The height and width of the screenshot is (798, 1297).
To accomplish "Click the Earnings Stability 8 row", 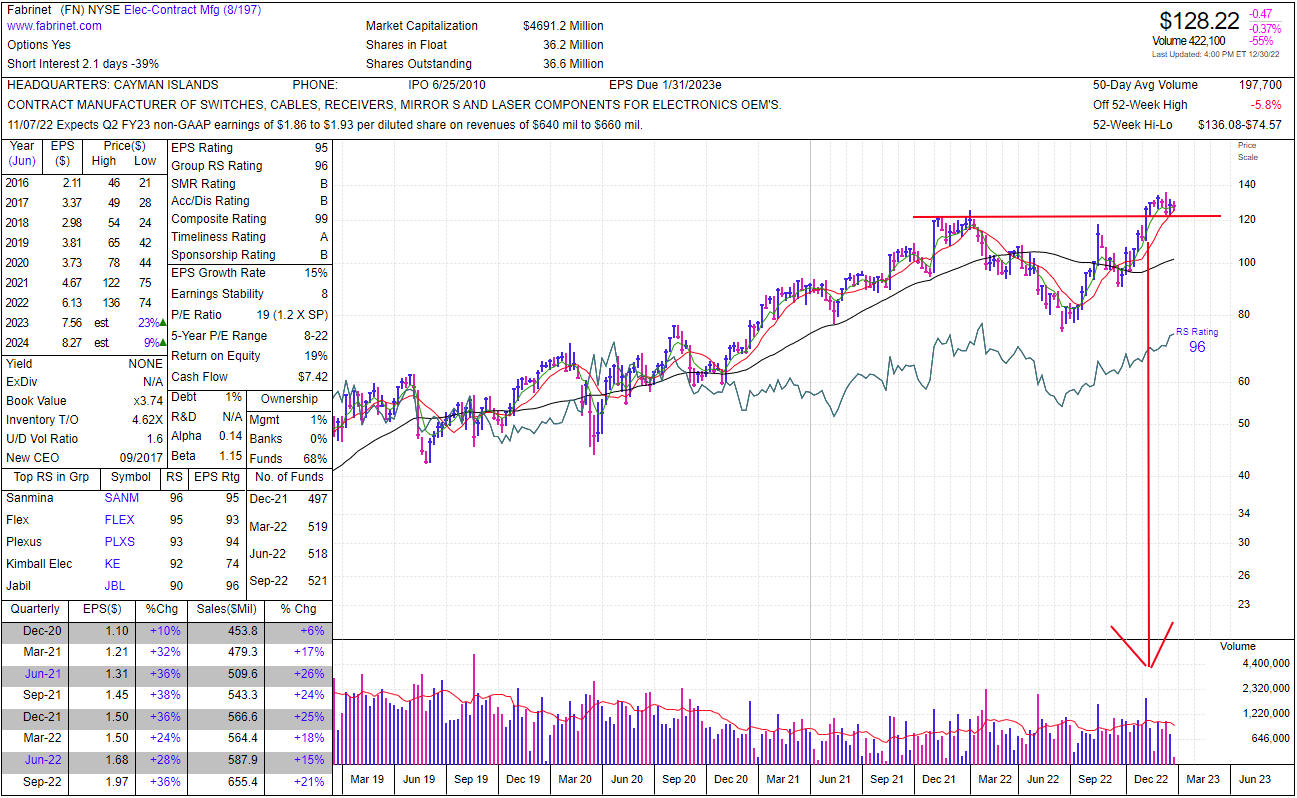I will pyautogui.click(x=249, y=294).
